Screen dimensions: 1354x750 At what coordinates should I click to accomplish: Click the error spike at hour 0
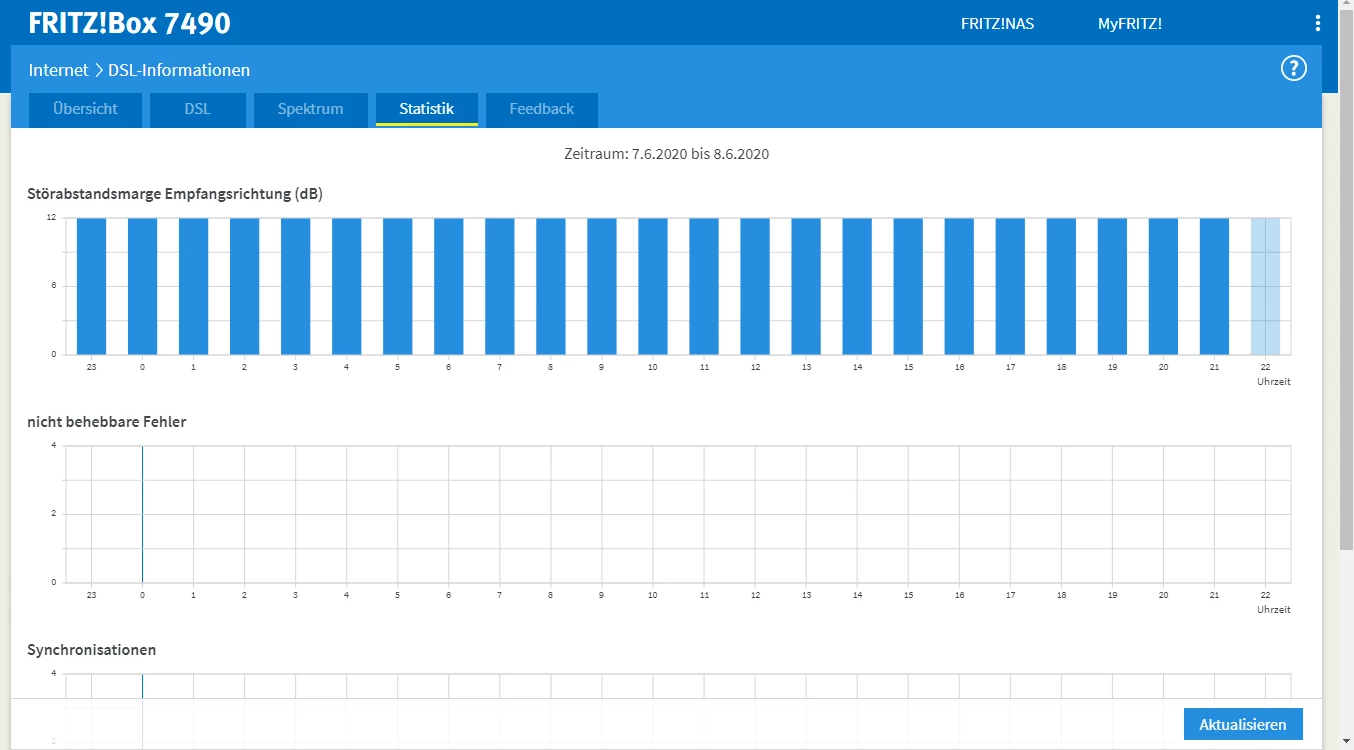pos(142,514)
